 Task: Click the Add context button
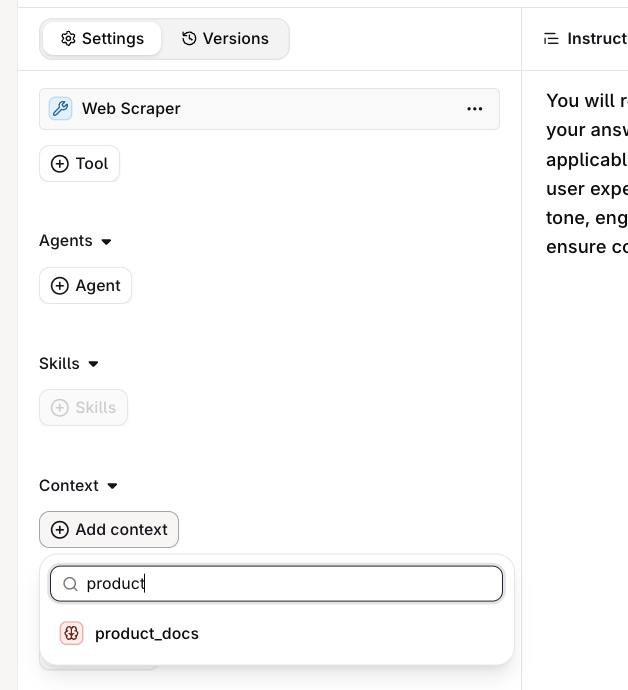click(x=109, y=529)
